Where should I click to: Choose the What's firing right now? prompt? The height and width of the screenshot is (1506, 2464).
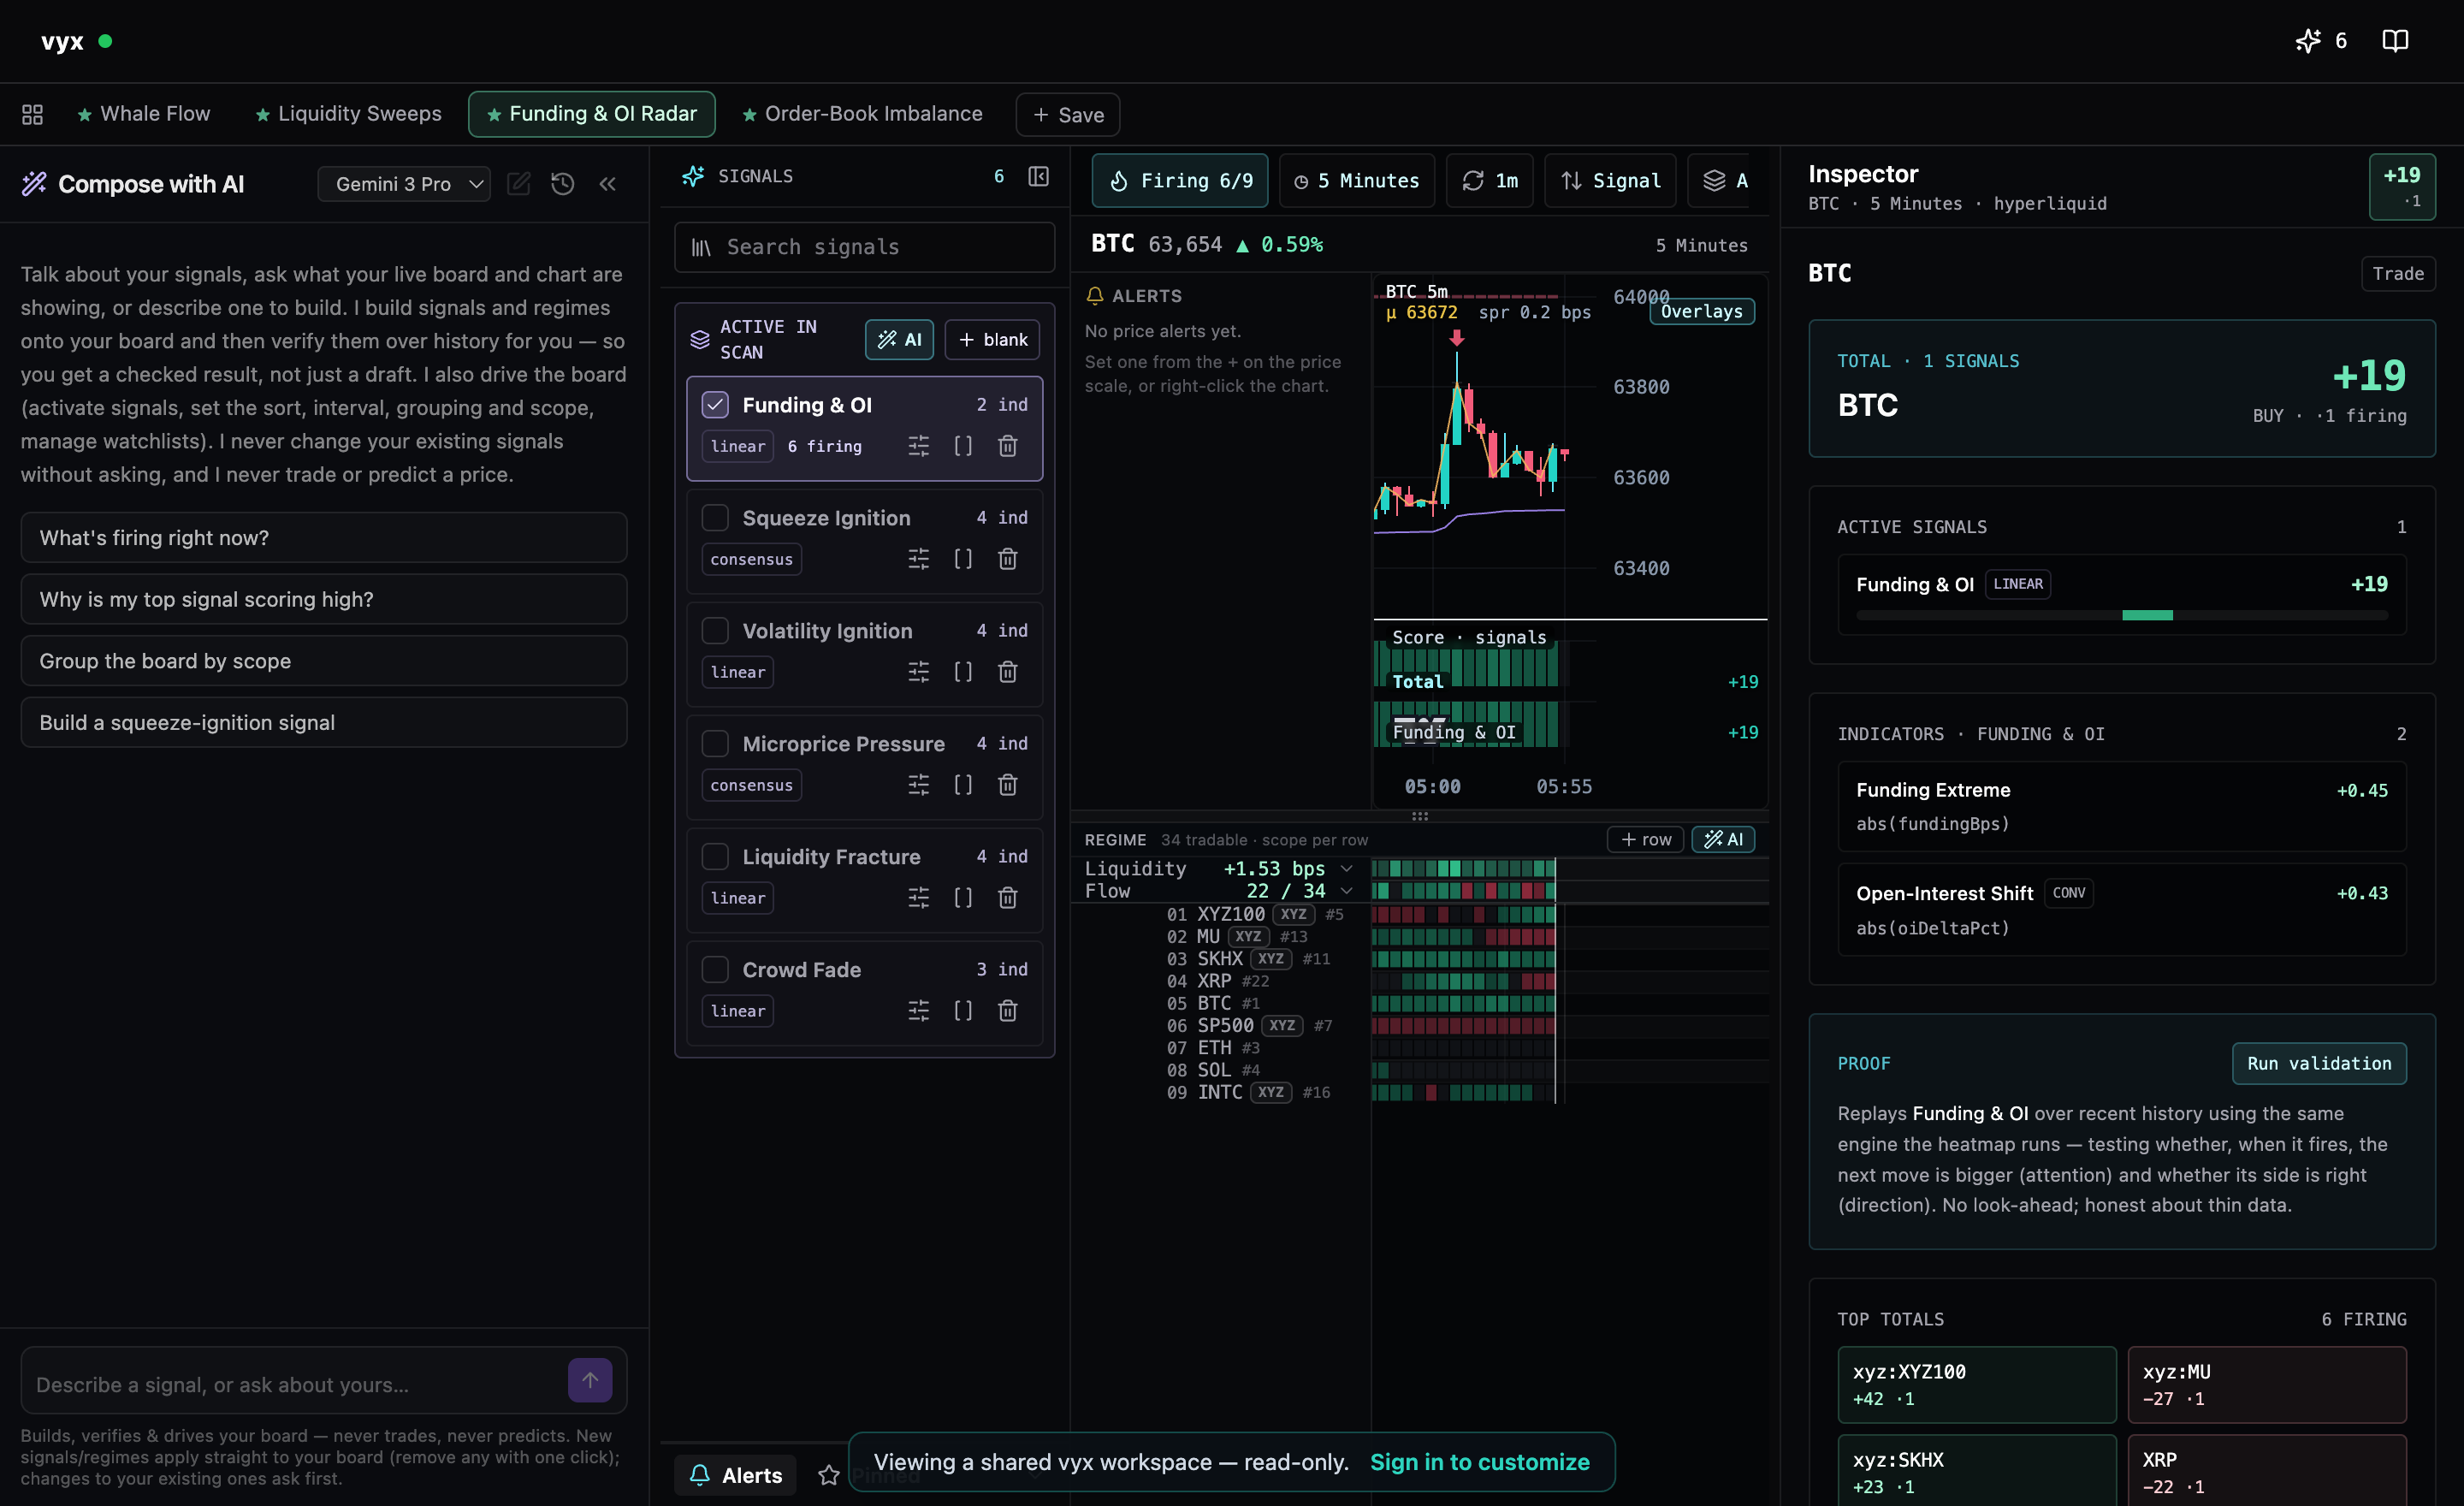(324, 538)
